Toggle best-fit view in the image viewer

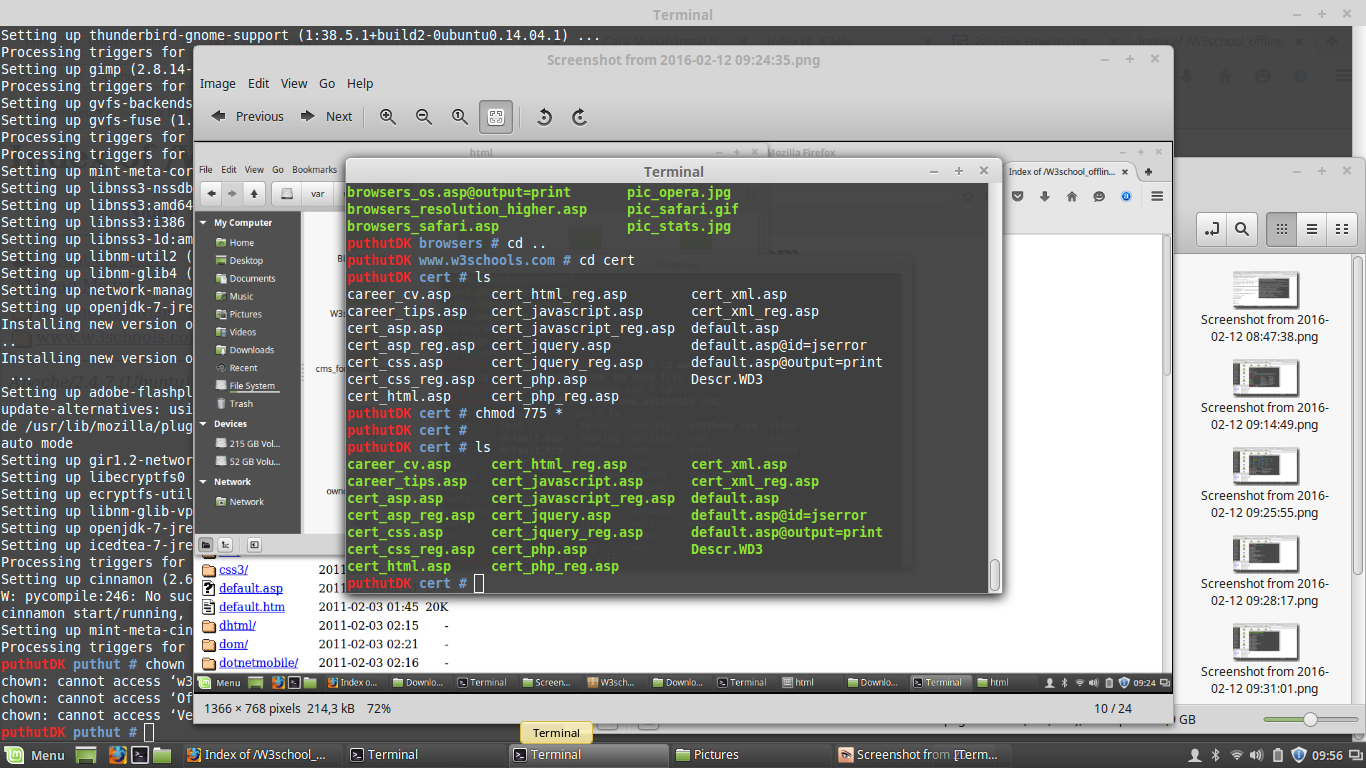coord(495,117)
